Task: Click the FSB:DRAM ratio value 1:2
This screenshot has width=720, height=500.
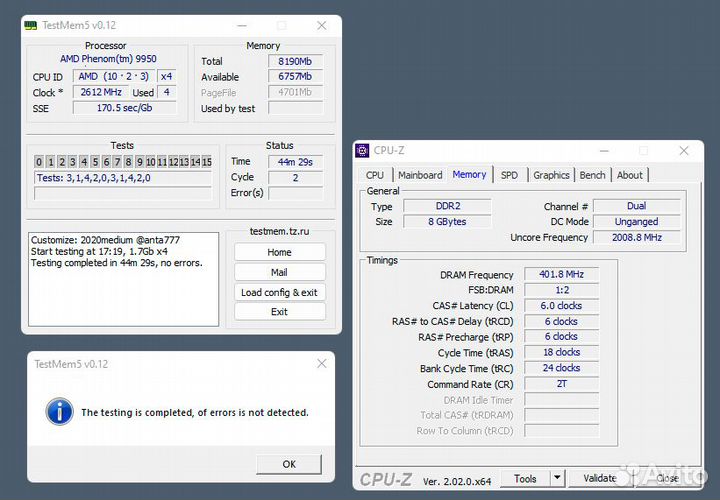Action: [562, 290]
